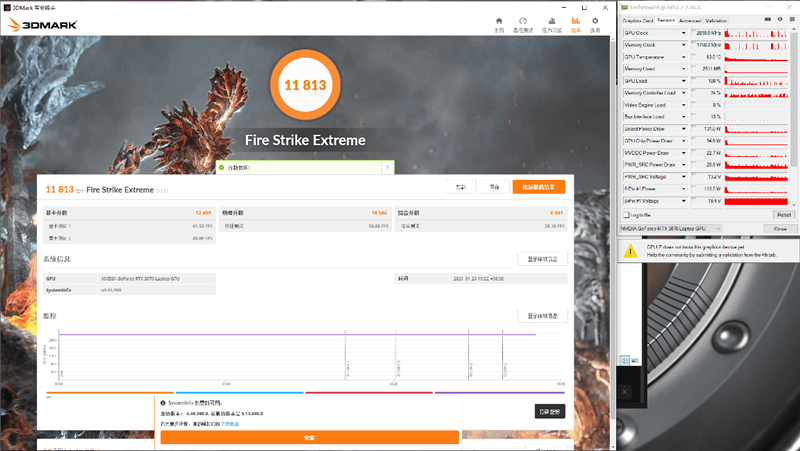This screenshot has height=451, width=800.
Task: Switch to GPU-Z Advanced tab
Action: (x=690, y=20)
